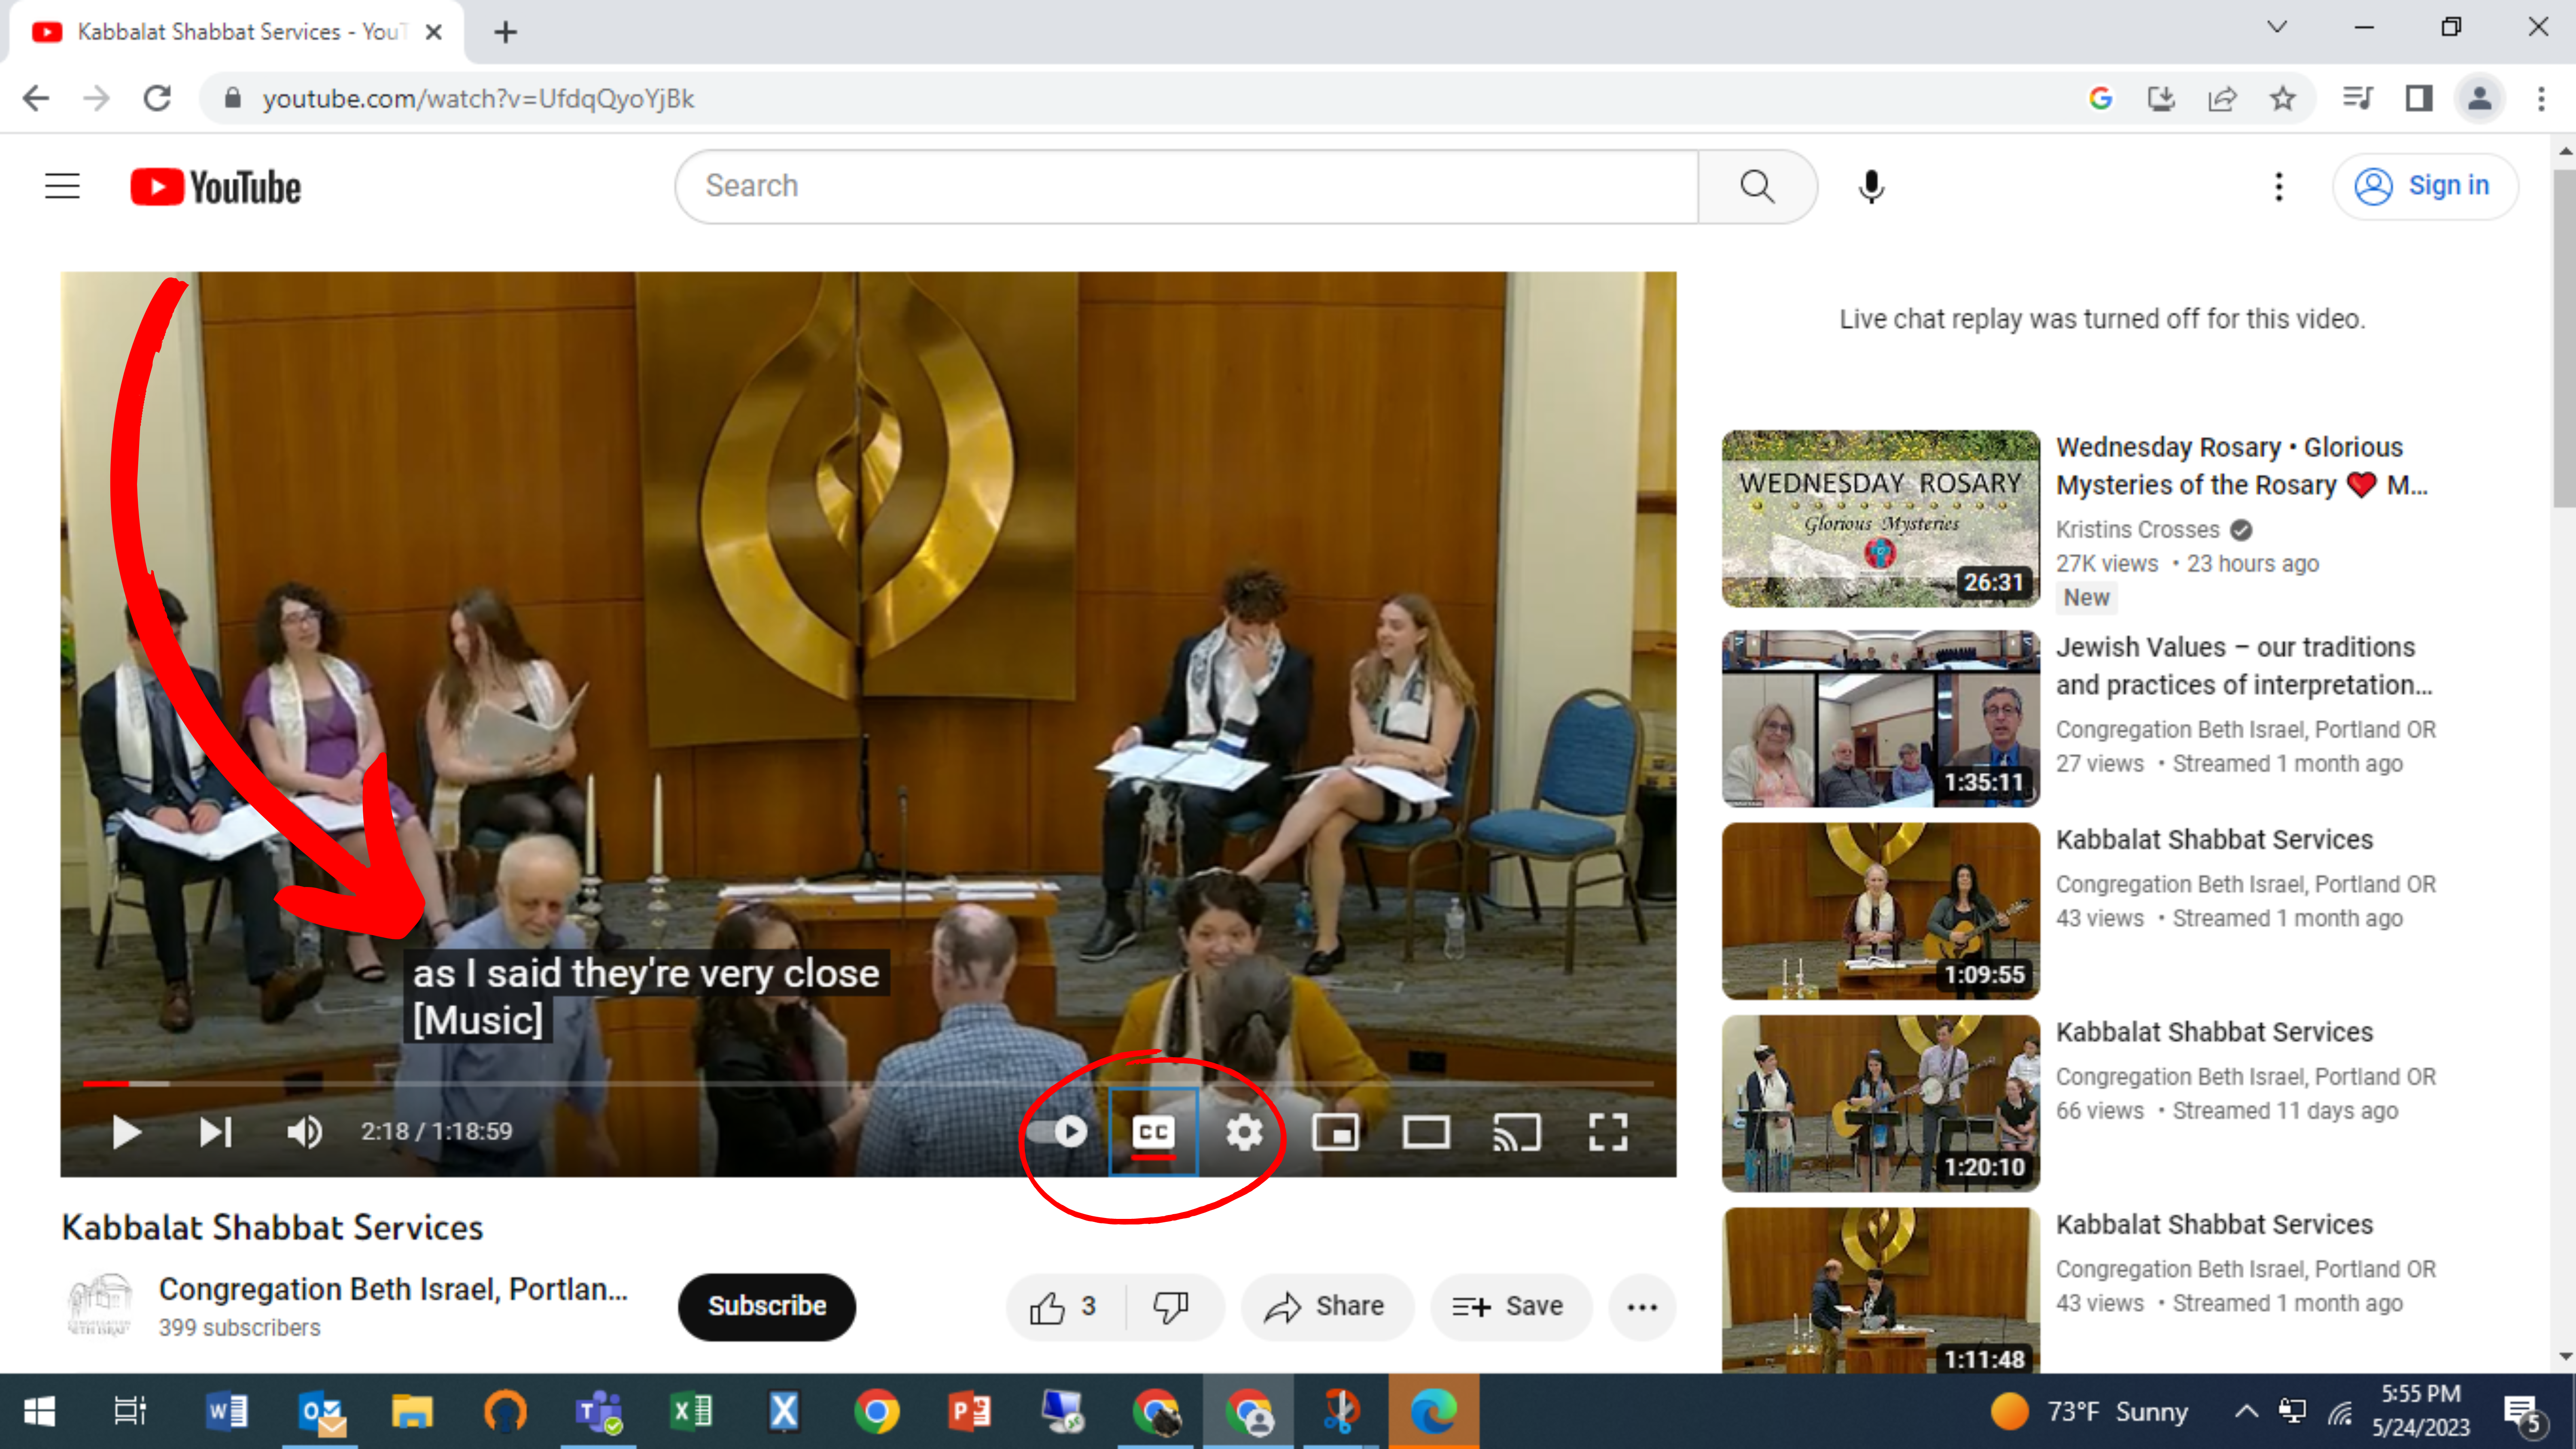Enter full screen mode
This screenshot has height=1449, width=2576.
pos(1608,1132)
